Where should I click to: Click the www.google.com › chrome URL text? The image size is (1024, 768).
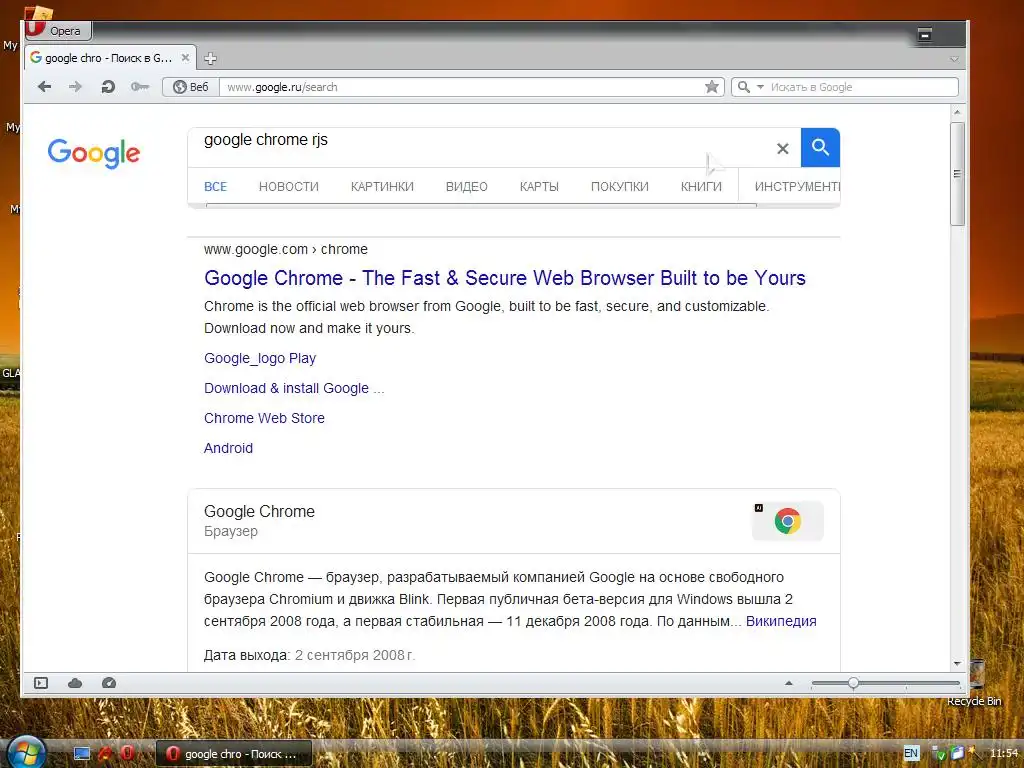(x=285, y=249)
